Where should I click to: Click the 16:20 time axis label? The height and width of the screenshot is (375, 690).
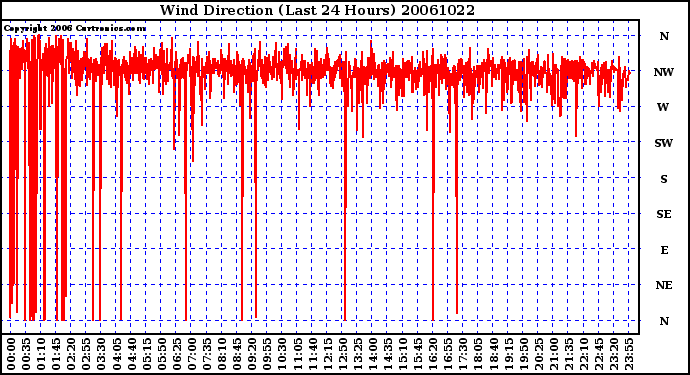tap(433, 353)
